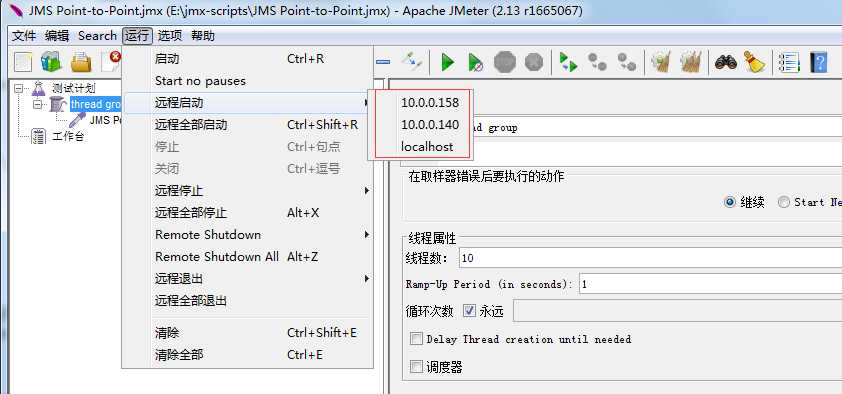Choose 启动 from the run menu
This screenshot has height=394, width=842.
pos(248,59)
